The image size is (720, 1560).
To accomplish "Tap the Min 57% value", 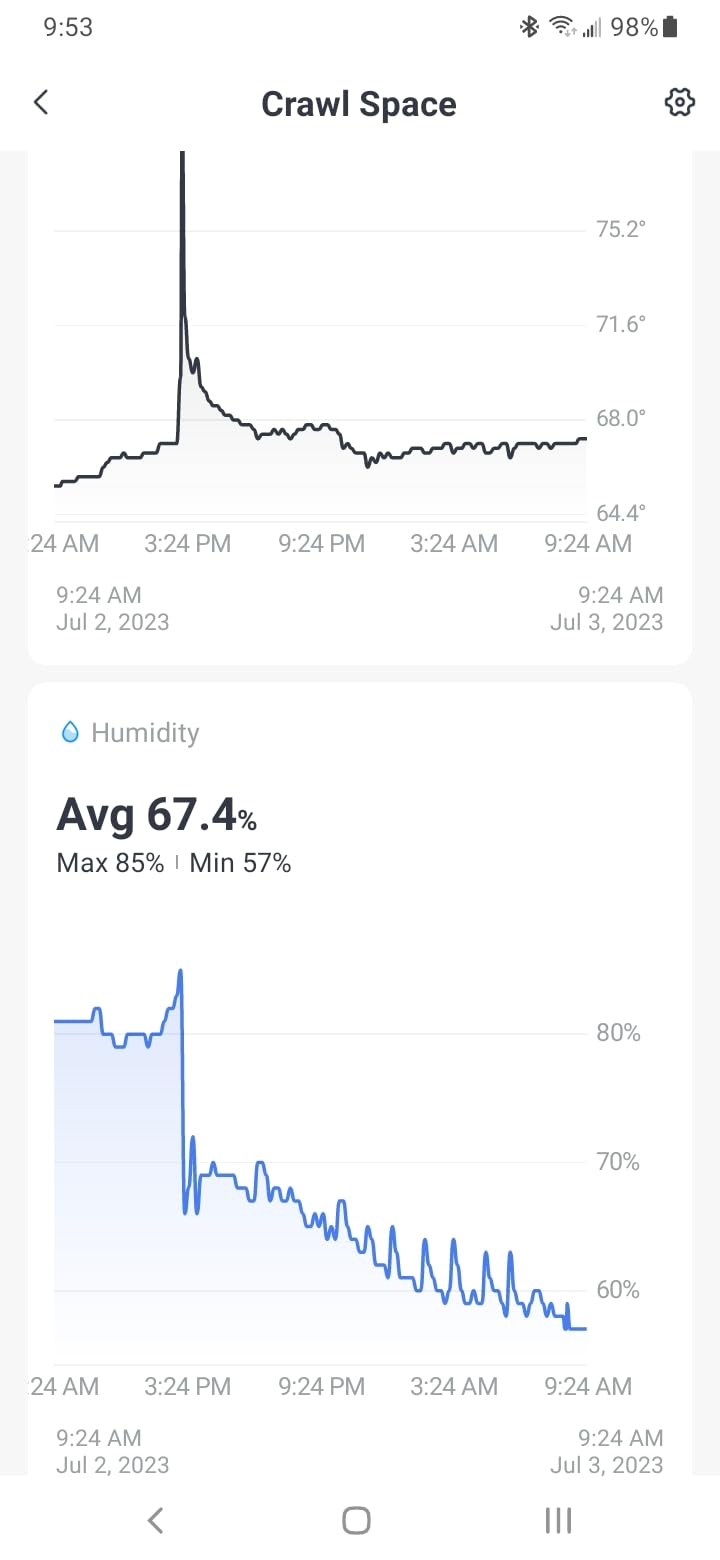I will click(240, 863).
